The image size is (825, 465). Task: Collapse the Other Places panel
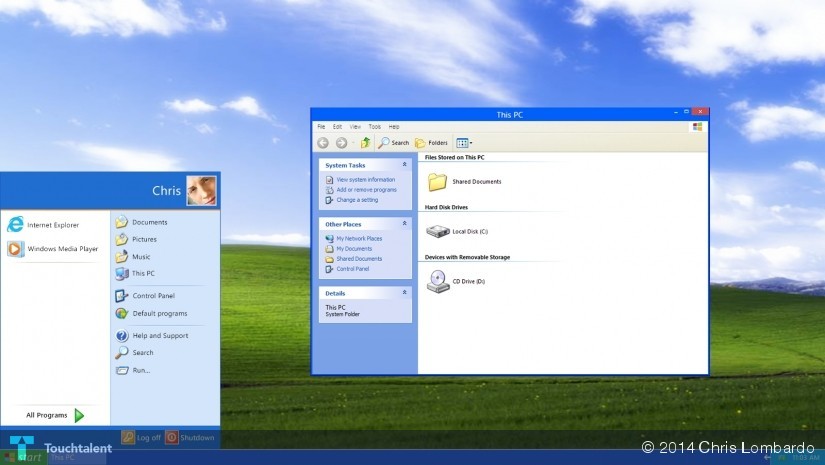405,224
